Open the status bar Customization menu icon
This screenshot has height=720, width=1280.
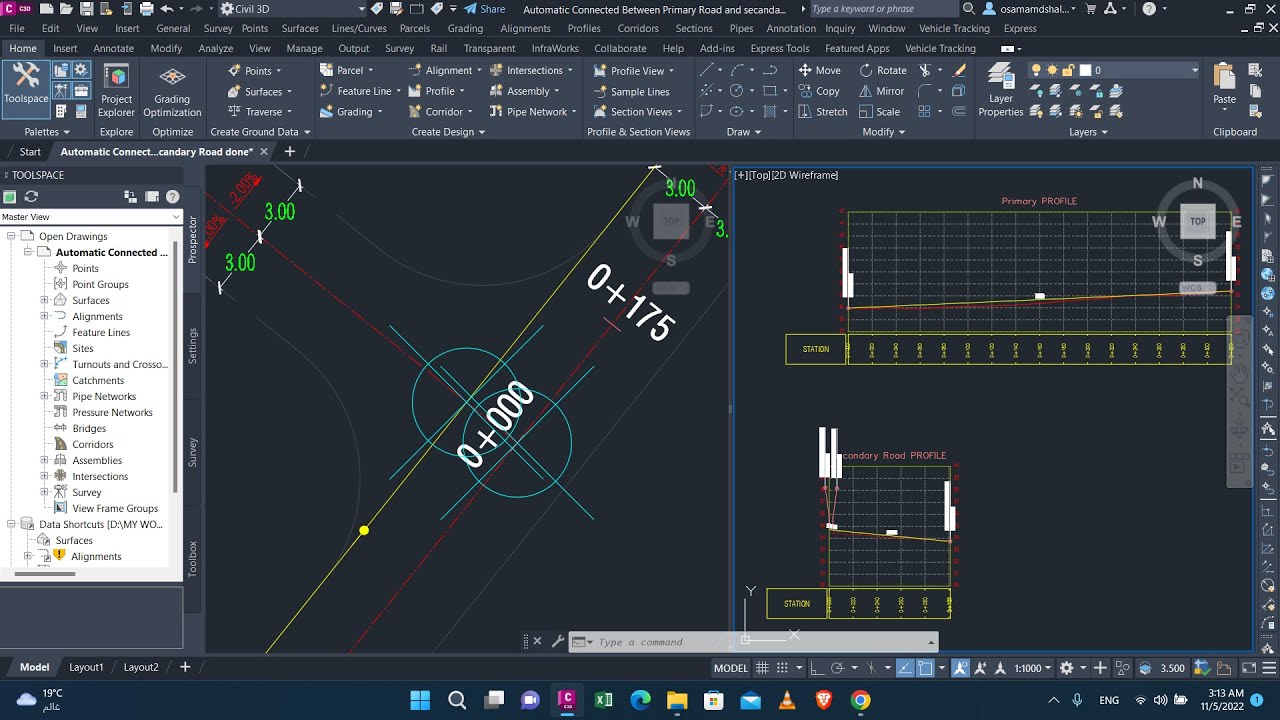tap(1267, 668)
